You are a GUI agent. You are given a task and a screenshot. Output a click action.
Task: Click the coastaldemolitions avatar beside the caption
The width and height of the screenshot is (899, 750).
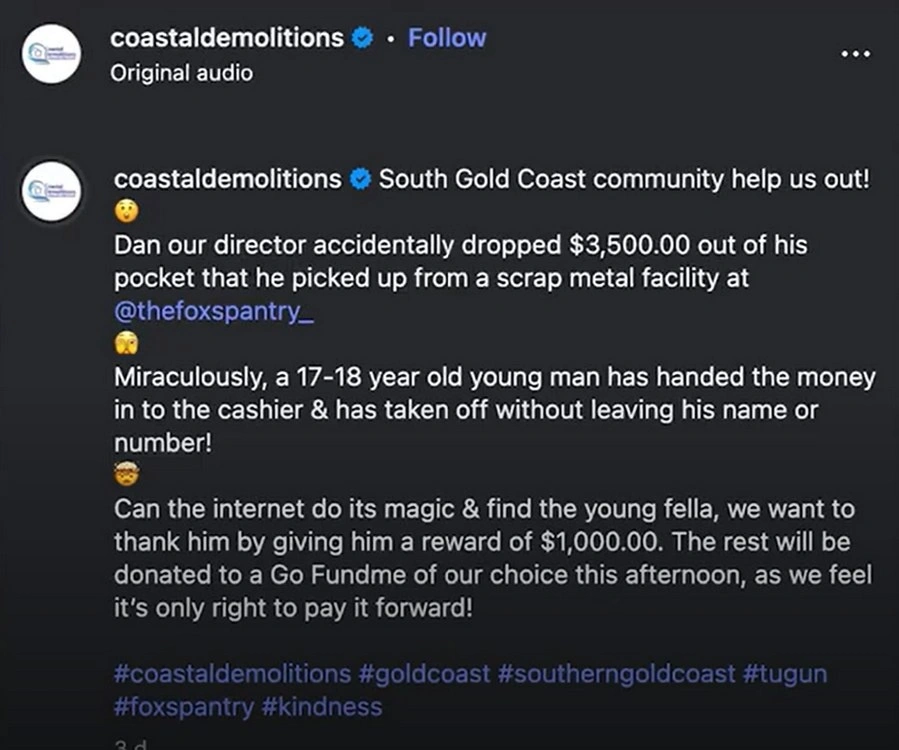51,191
